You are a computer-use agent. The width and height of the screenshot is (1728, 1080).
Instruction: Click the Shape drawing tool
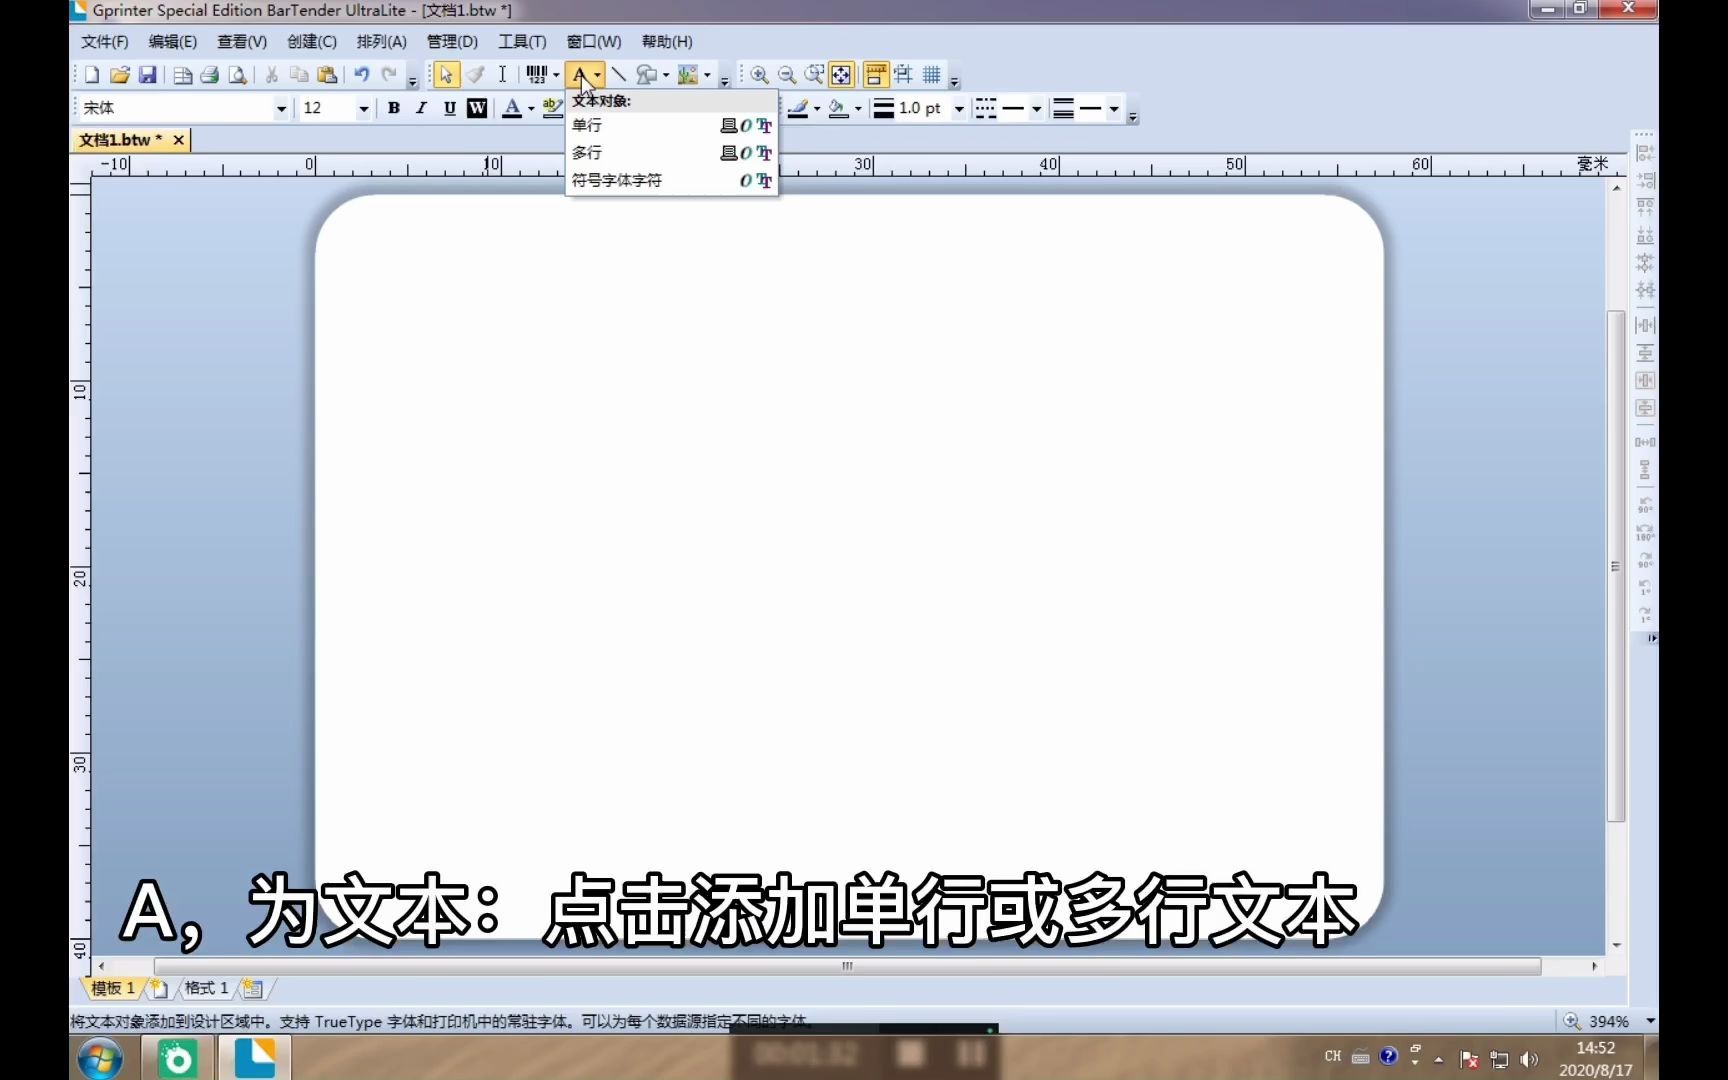(647, 75)
